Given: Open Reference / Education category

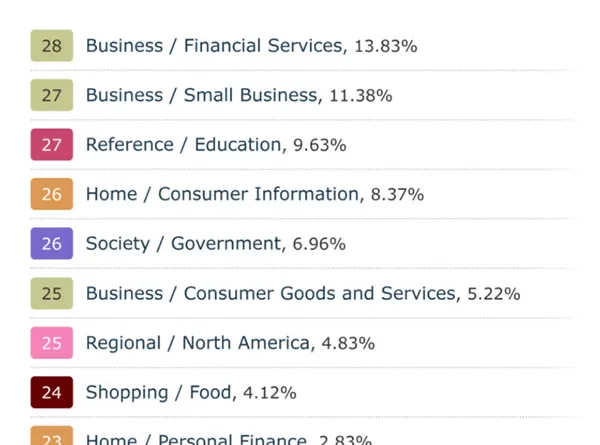Looking at the screenshot, I should (x=186, y=145).
